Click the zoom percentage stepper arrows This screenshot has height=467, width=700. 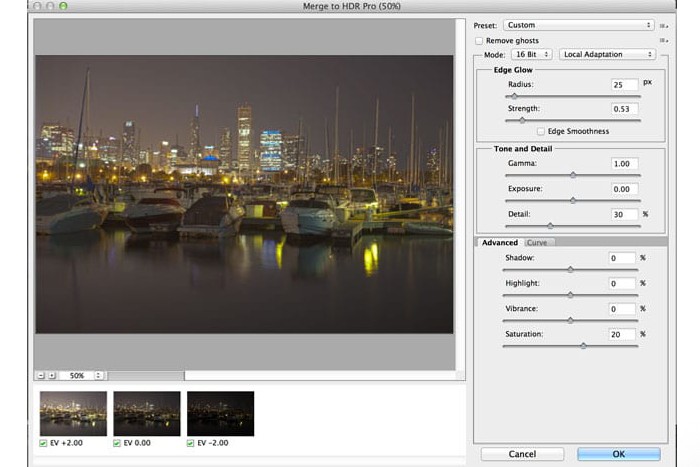98,376
